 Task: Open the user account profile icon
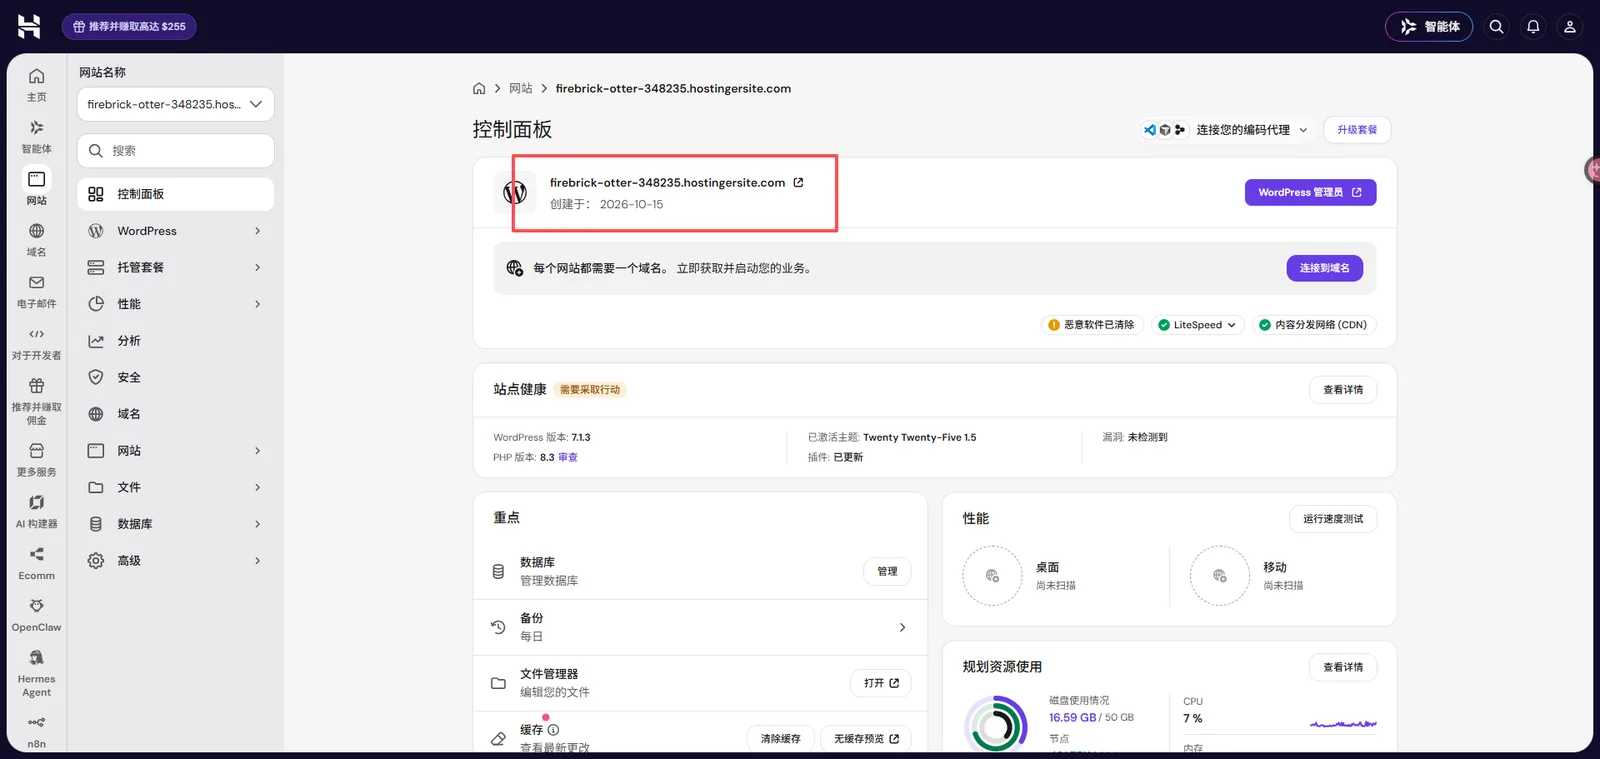[1570, 27]
